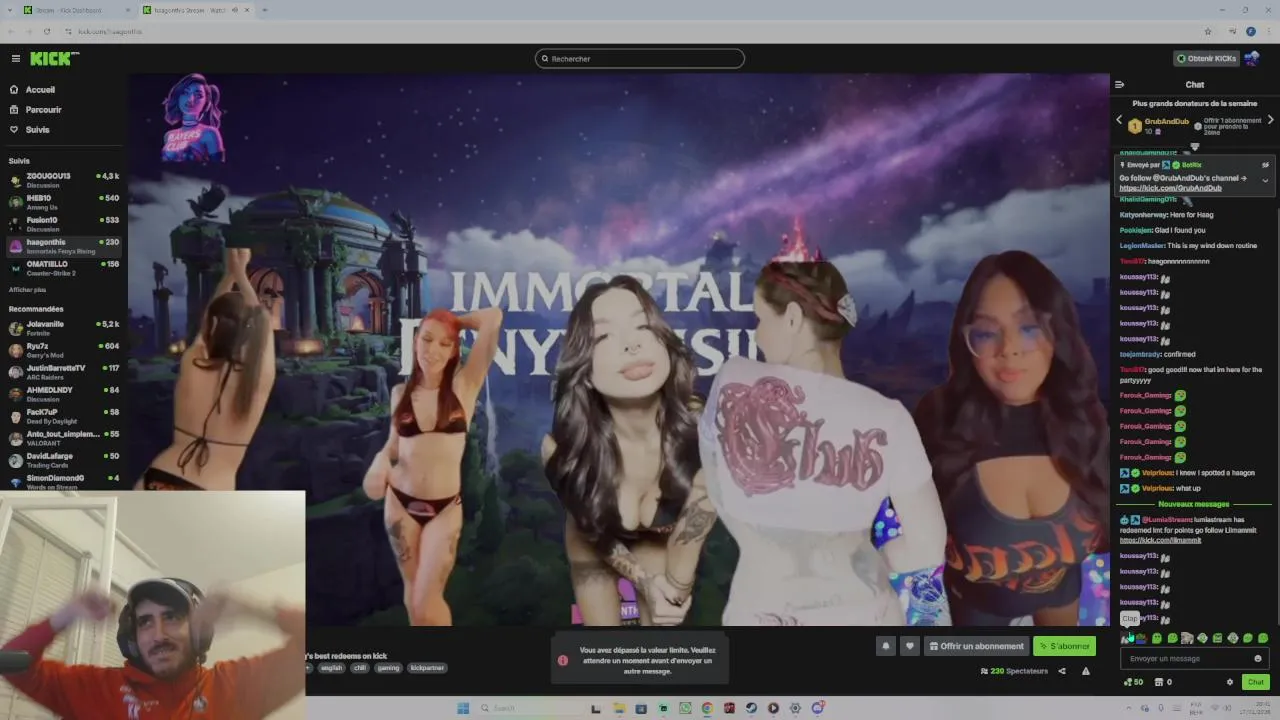Show previous top donor with left chevron

[x=1119, y=120]
